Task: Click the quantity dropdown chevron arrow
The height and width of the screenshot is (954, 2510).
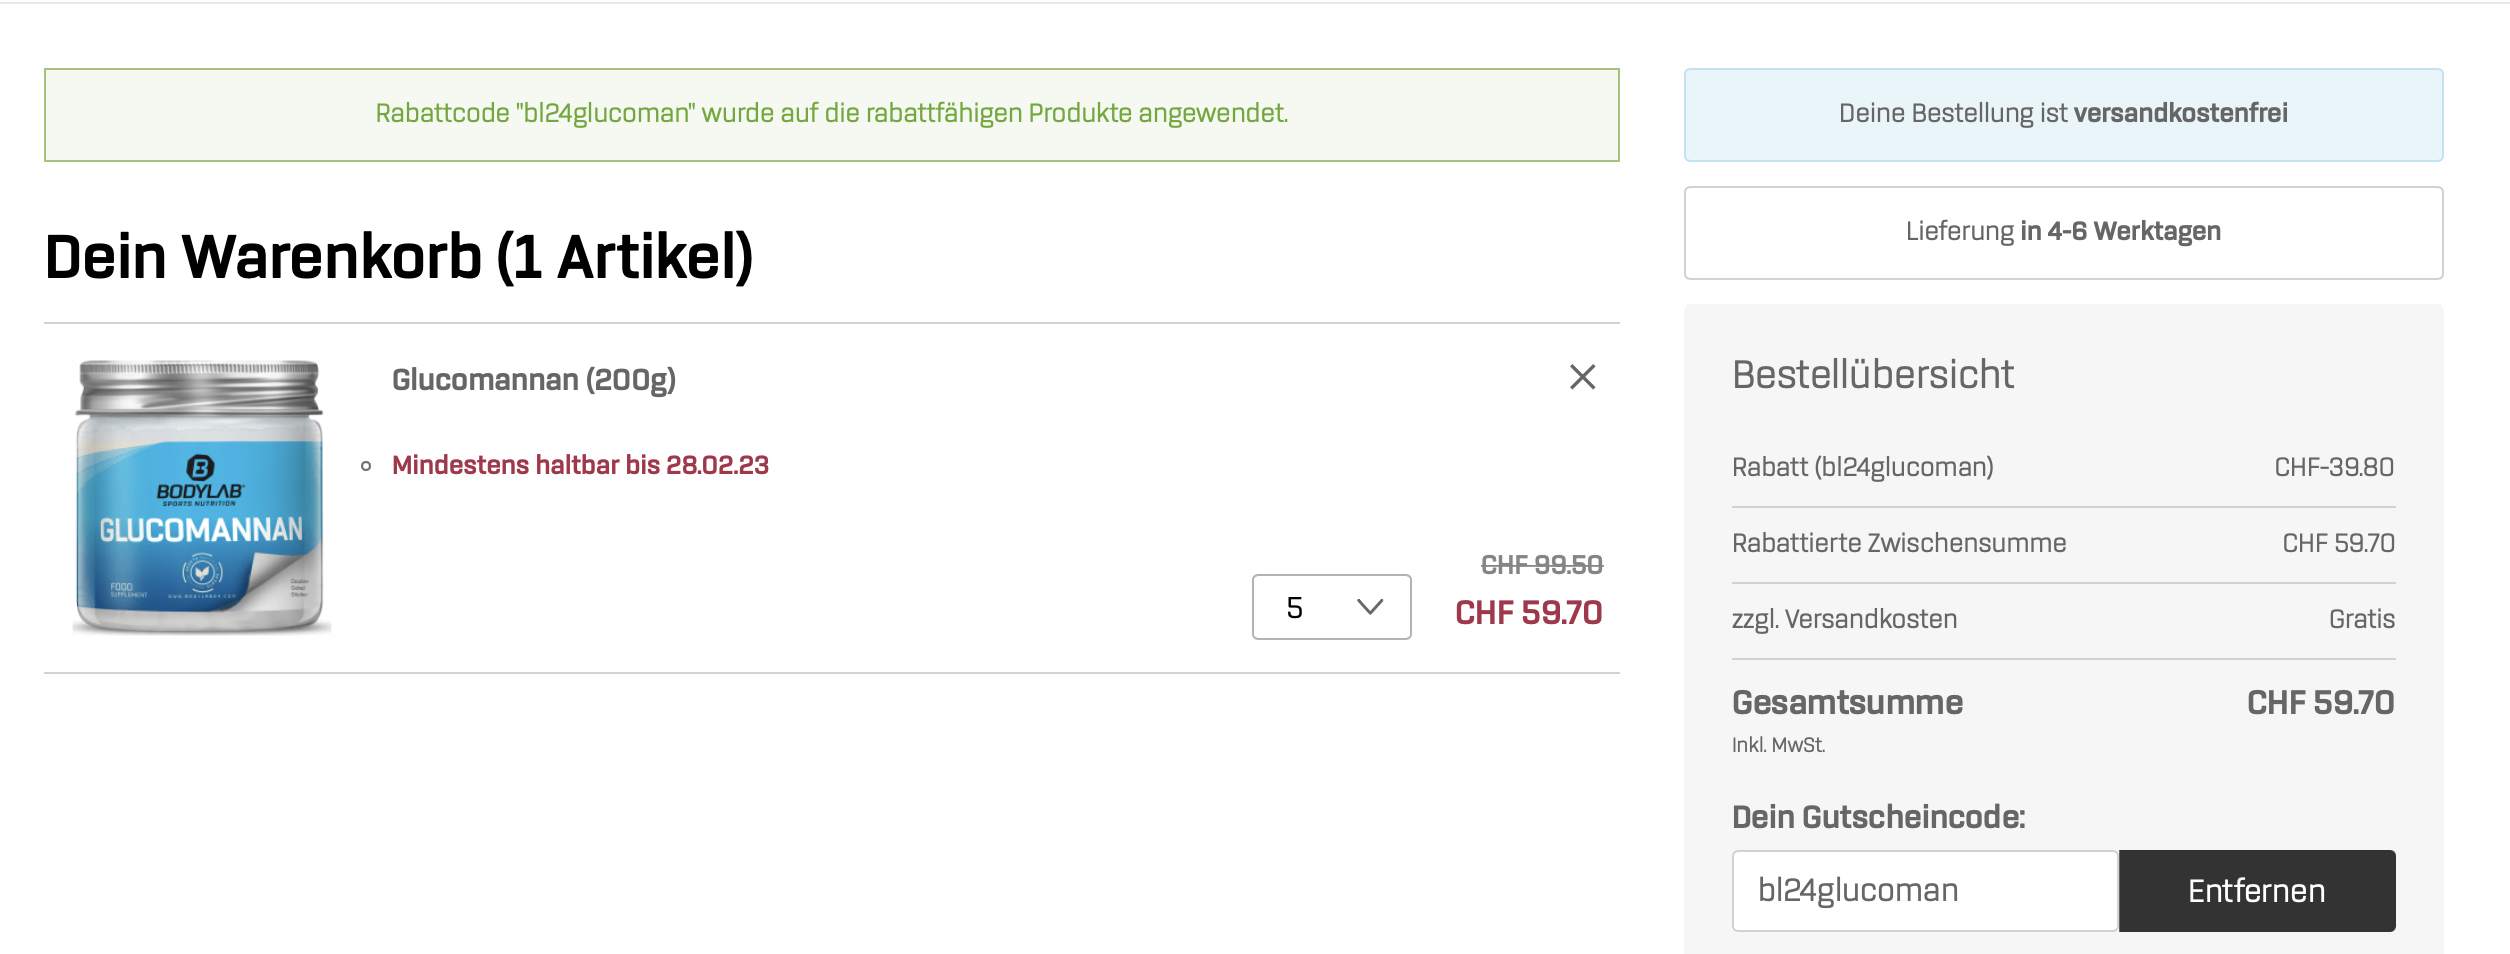Action: (x=1369, y=607)
